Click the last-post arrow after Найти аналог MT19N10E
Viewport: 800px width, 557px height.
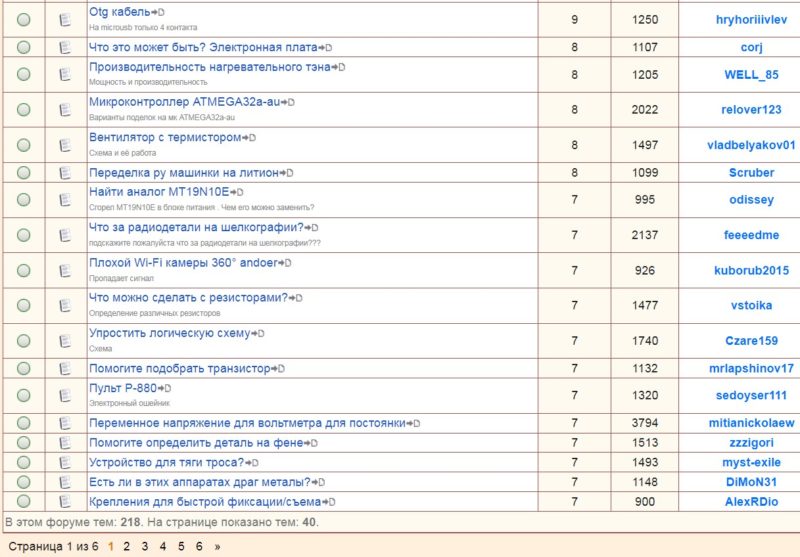[x=236, y=192]
